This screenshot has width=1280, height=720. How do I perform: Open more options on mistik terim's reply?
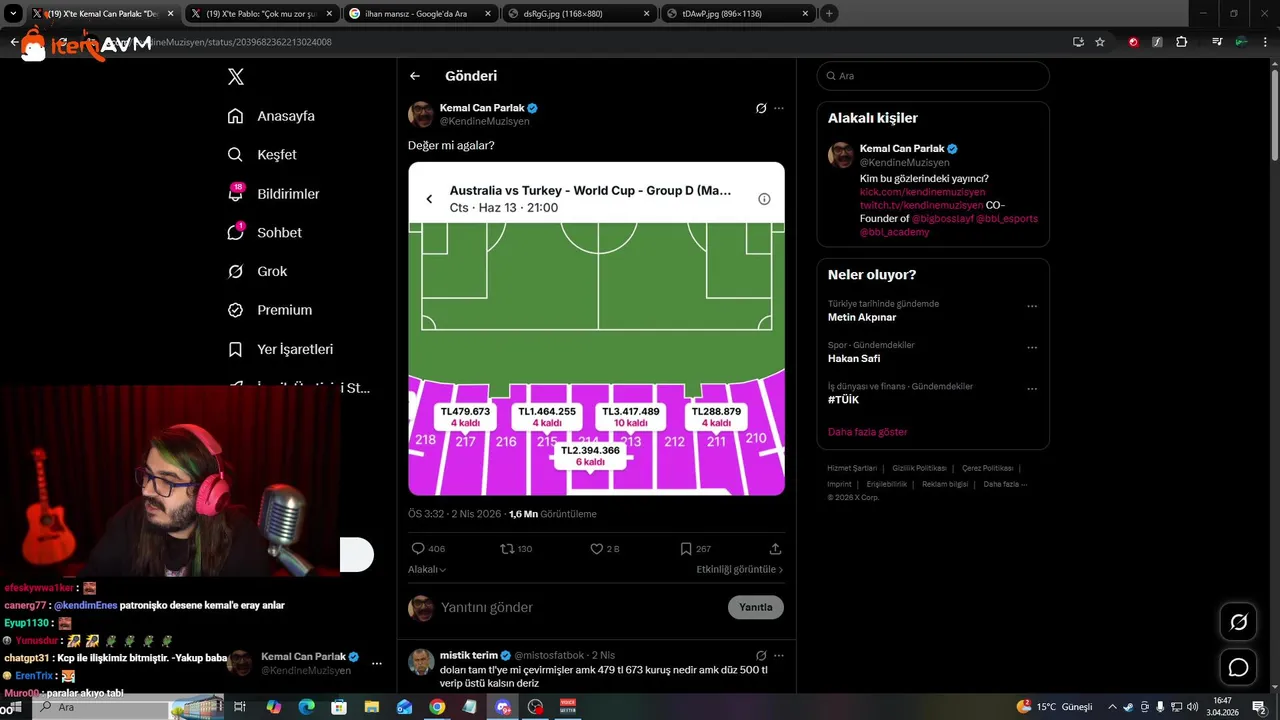tap(779, 656)
